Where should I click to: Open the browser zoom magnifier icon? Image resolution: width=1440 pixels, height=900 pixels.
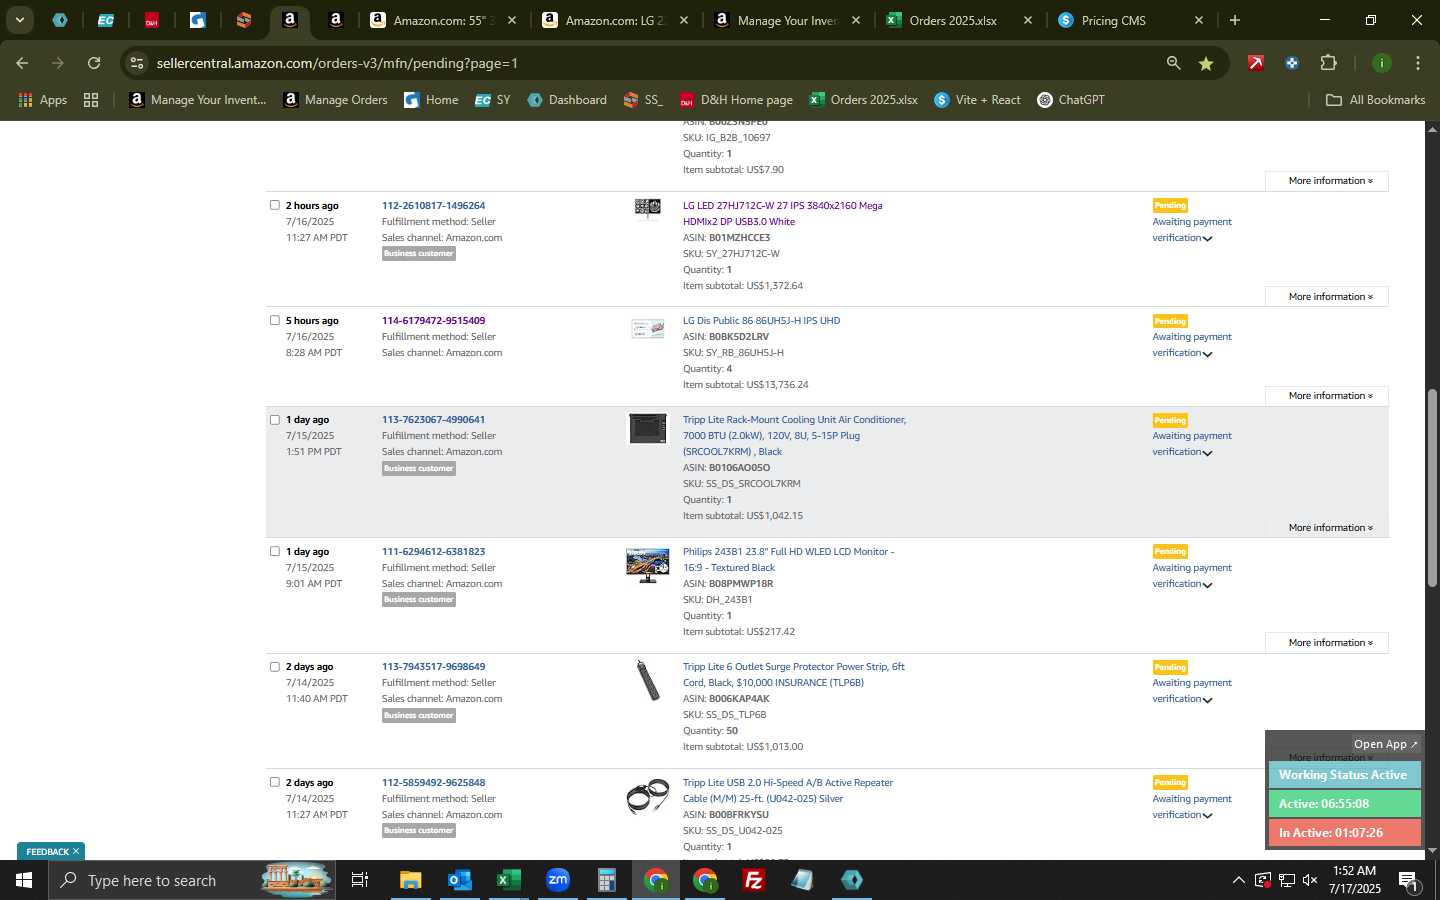click(x=1173, y=63)
